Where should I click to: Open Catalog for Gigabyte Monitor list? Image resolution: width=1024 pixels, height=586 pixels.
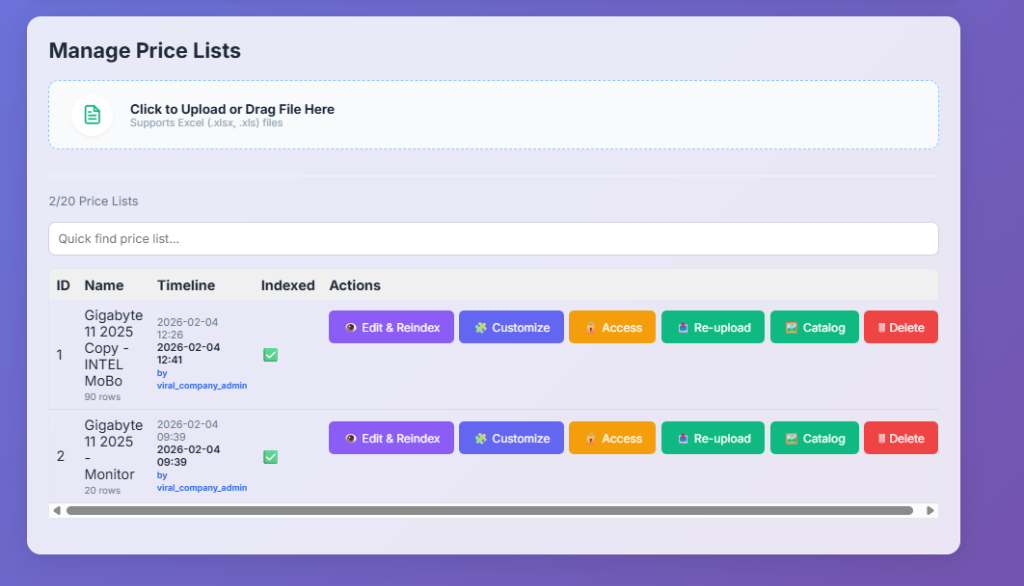point(814,438)
